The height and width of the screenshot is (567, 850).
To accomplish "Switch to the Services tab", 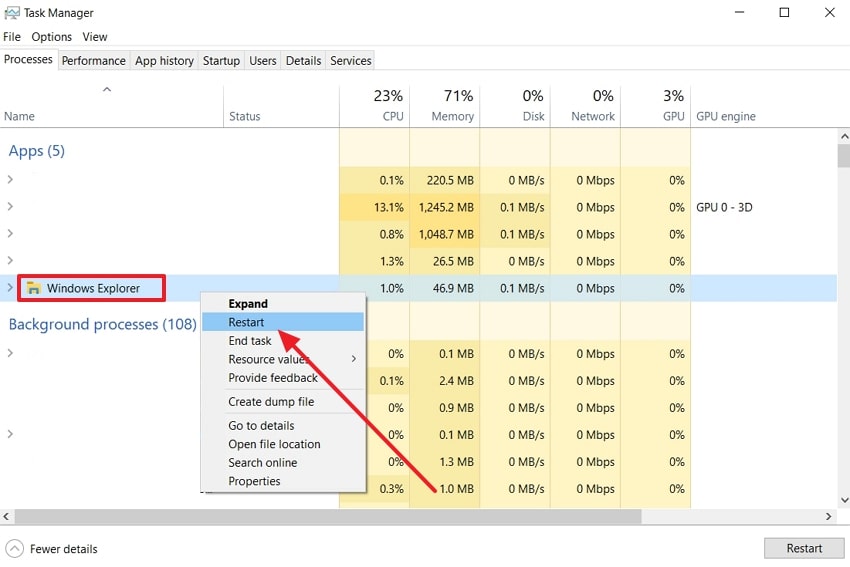I will pos(351,61).
